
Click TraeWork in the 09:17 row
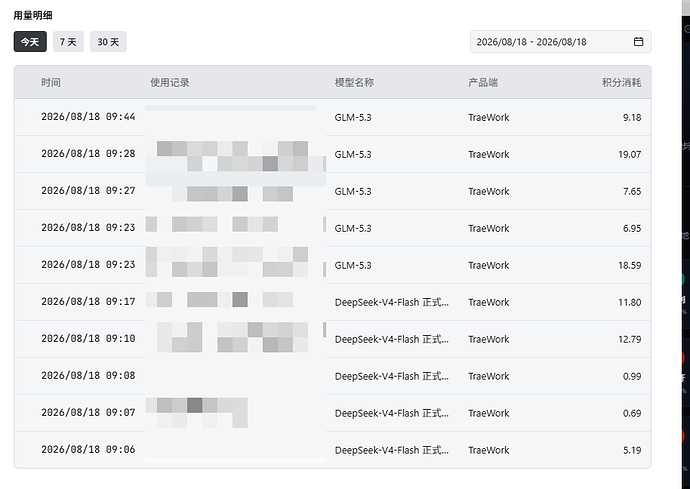(x=488, y=302)
